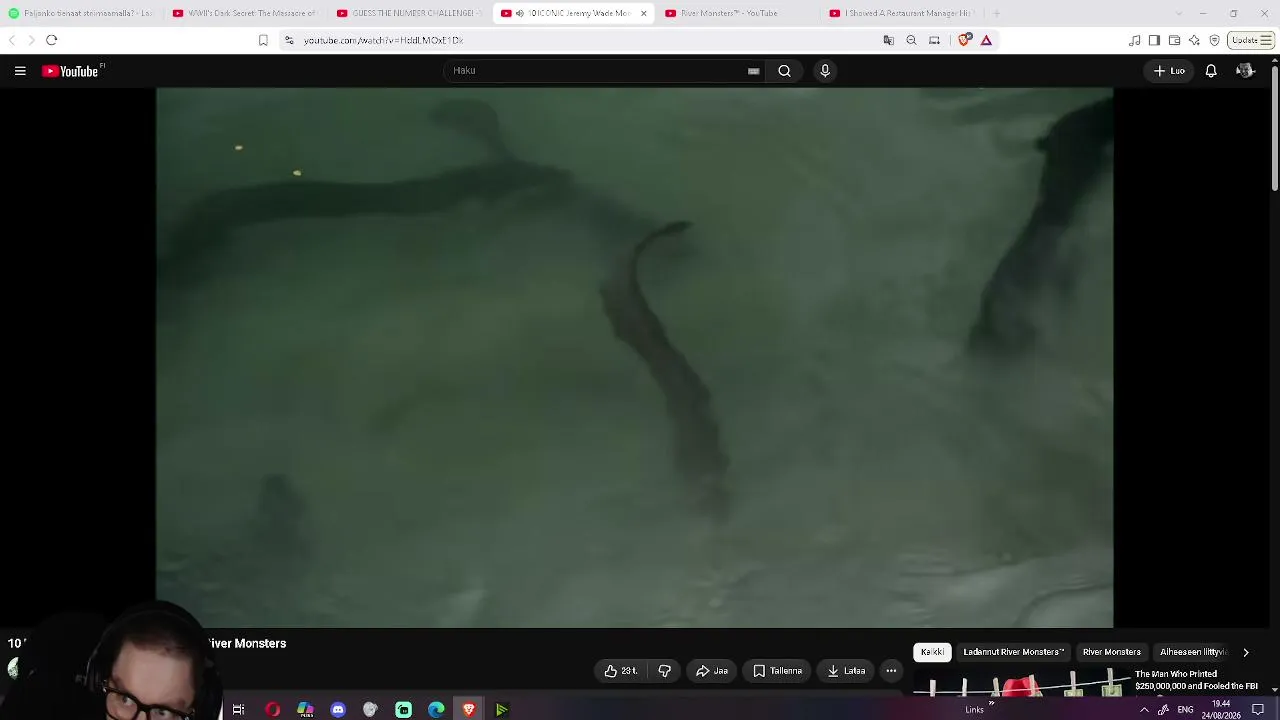Show hidden system tray icons

coord(1144,710)
